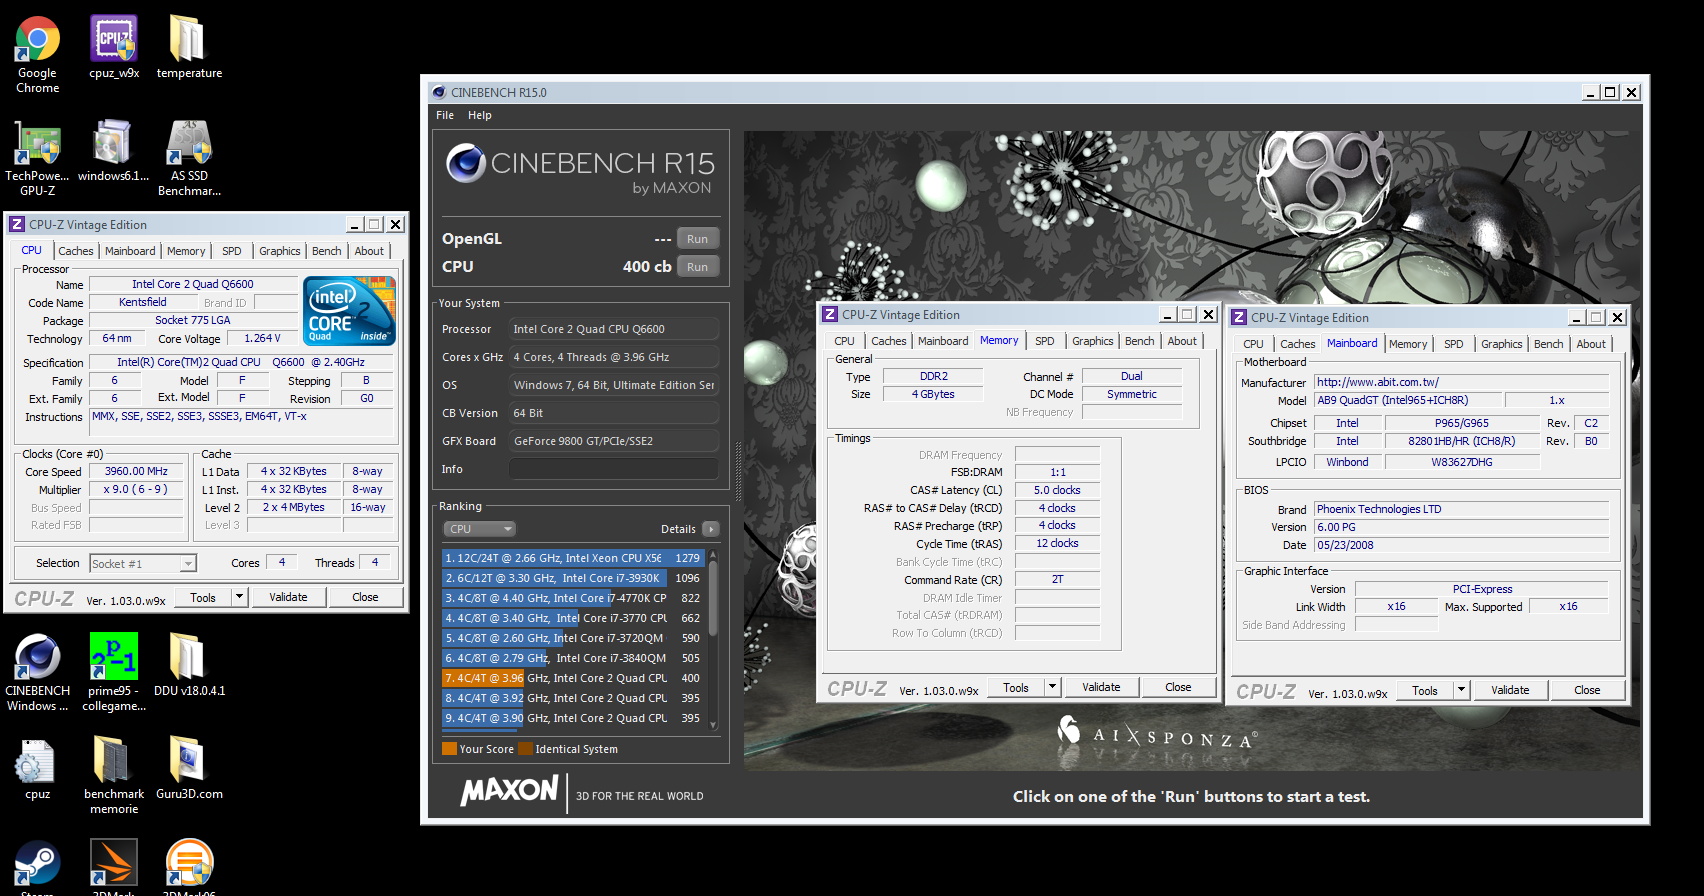The image size is (1704, 896).
Task: Open Guru3D.com folder icon
Action: pyautogui.click(x=189, y=769)
